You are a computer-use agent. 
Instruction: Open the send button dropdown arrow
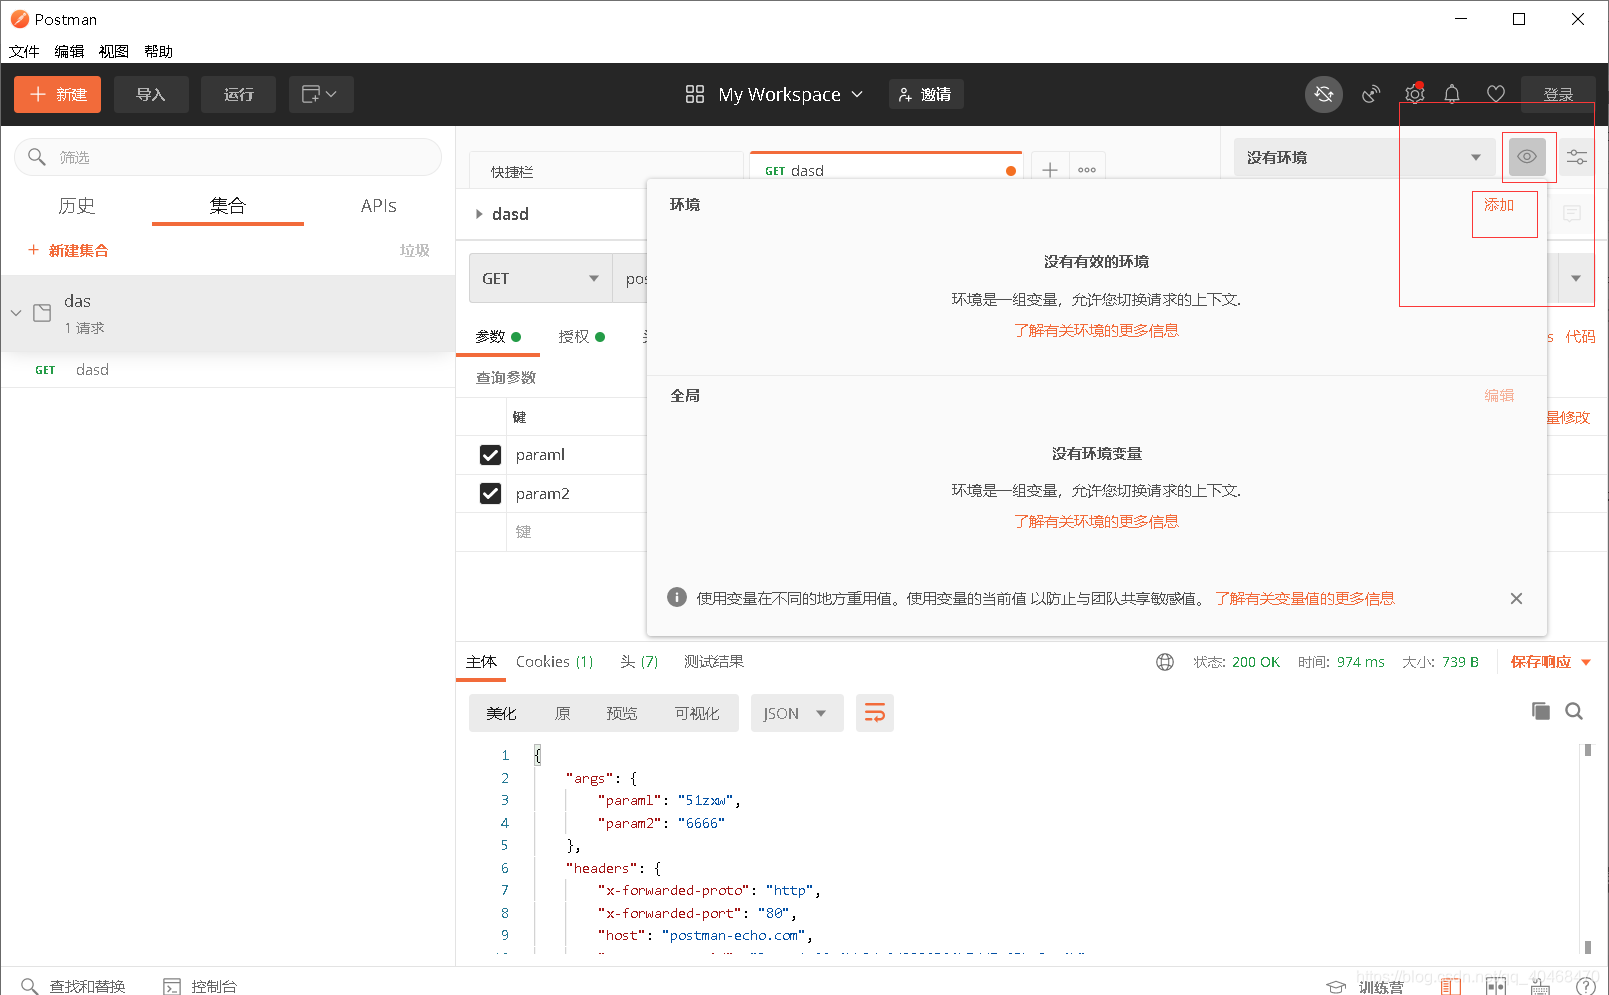click(1576, 278)
